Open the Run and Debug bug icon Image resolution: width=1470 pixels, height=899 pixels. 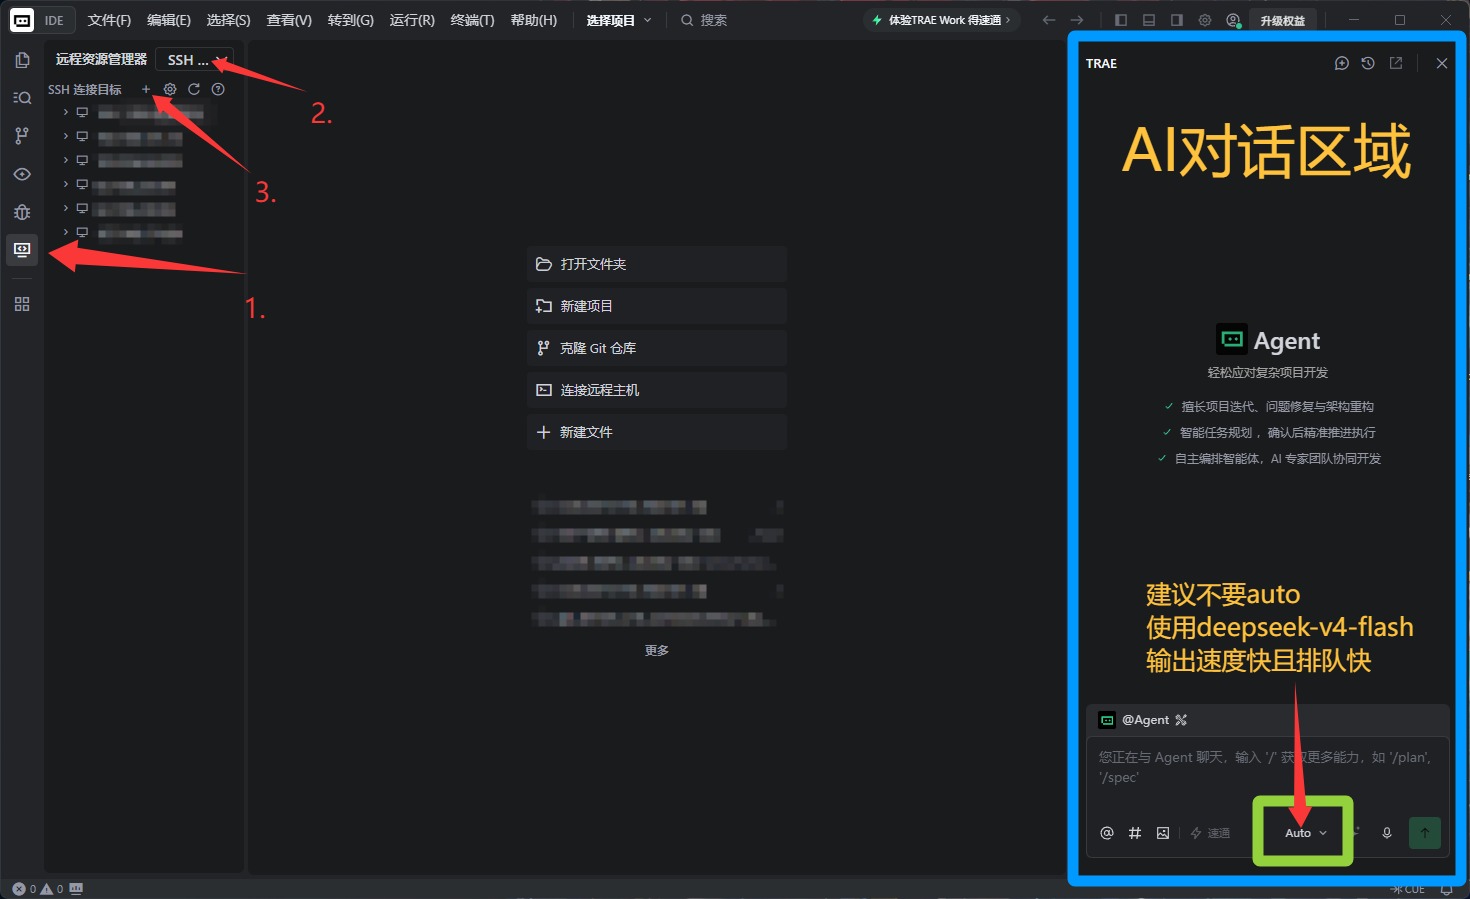coord(22,212)
